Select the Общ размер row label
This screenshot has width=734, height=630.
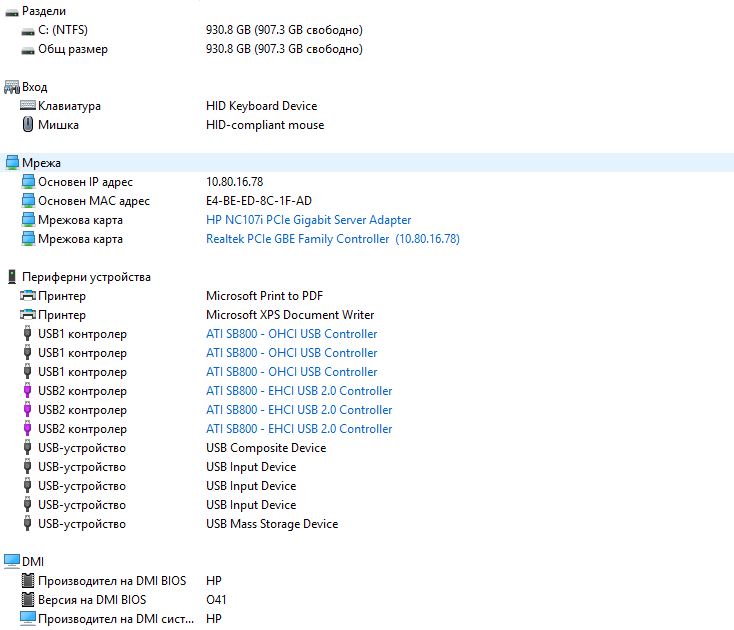pyautogui.click(x=73, y=49)
